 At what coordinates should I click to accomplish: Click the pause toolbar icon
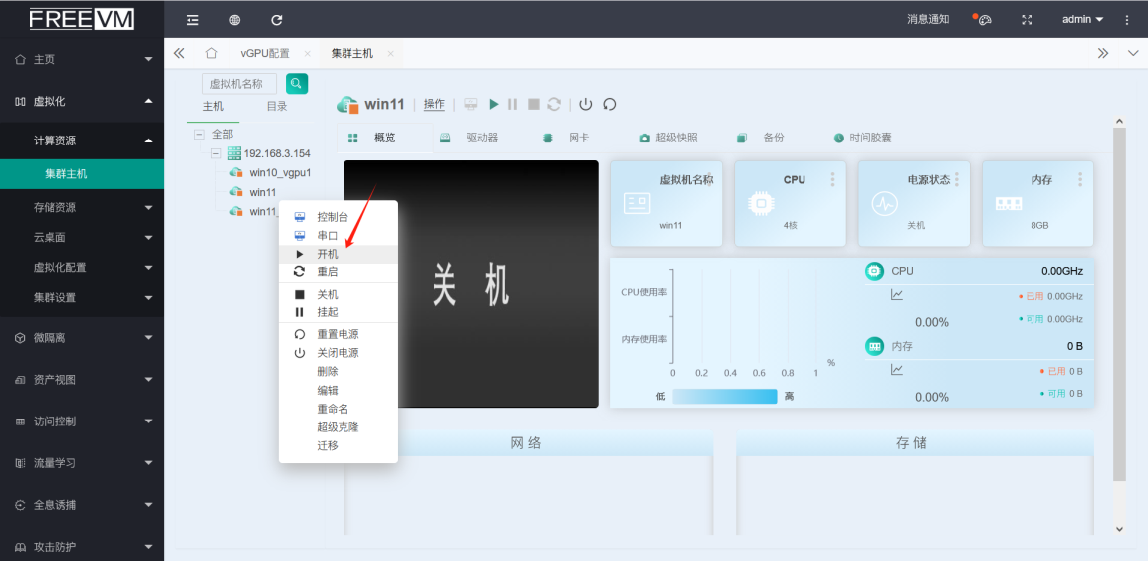coord(512,104)
